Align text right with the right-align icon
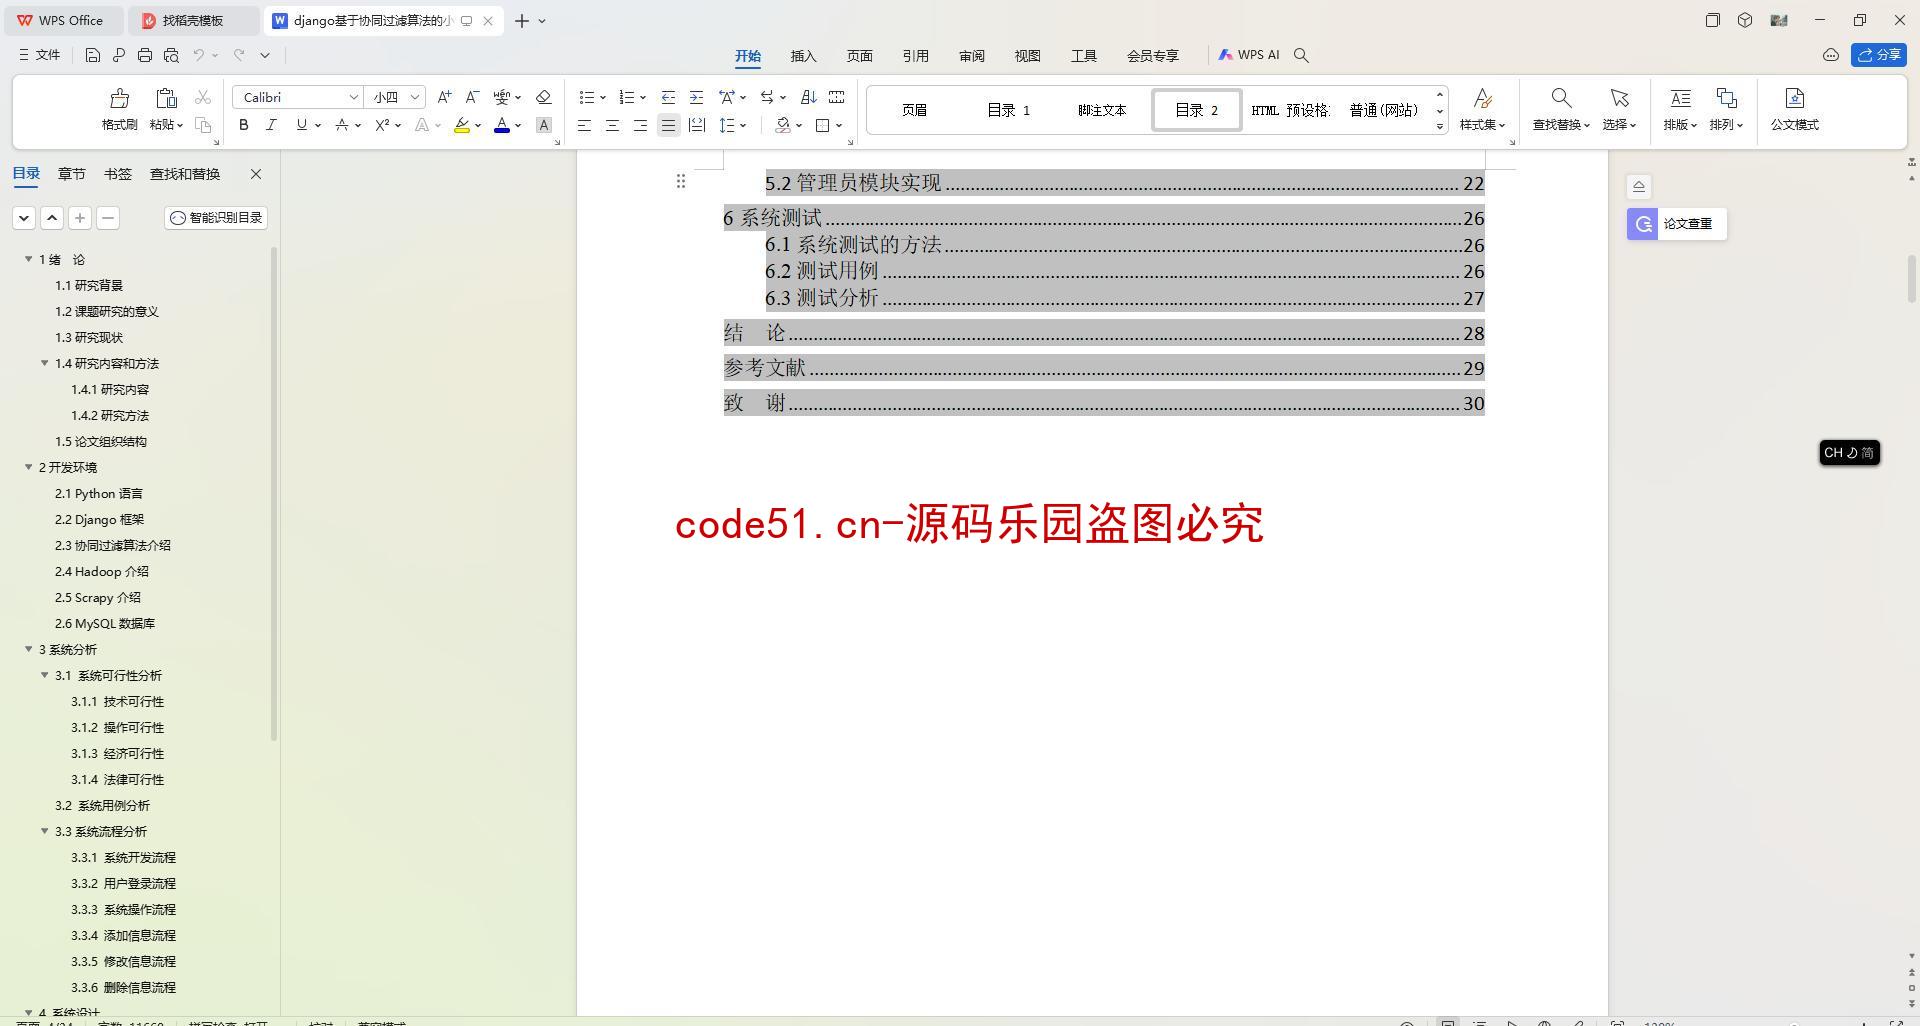 pyautogui.click(x=640, y=125)
